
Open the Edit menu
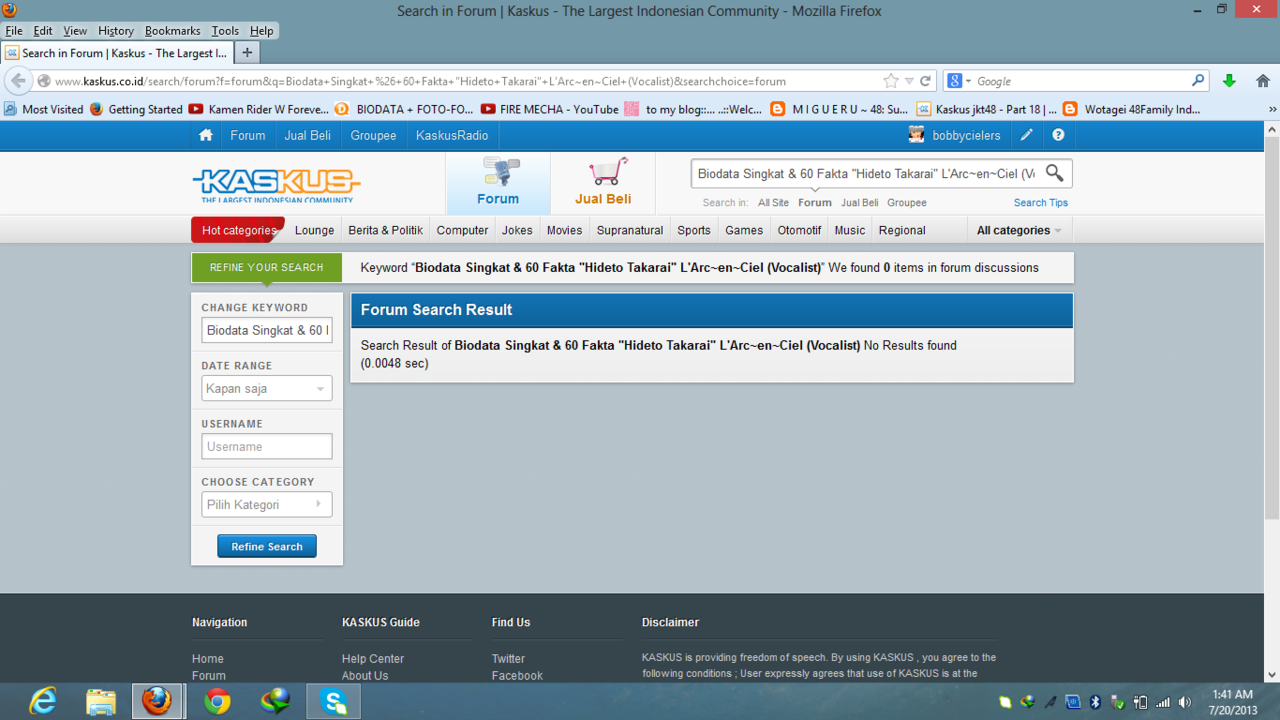pos(43,31)
